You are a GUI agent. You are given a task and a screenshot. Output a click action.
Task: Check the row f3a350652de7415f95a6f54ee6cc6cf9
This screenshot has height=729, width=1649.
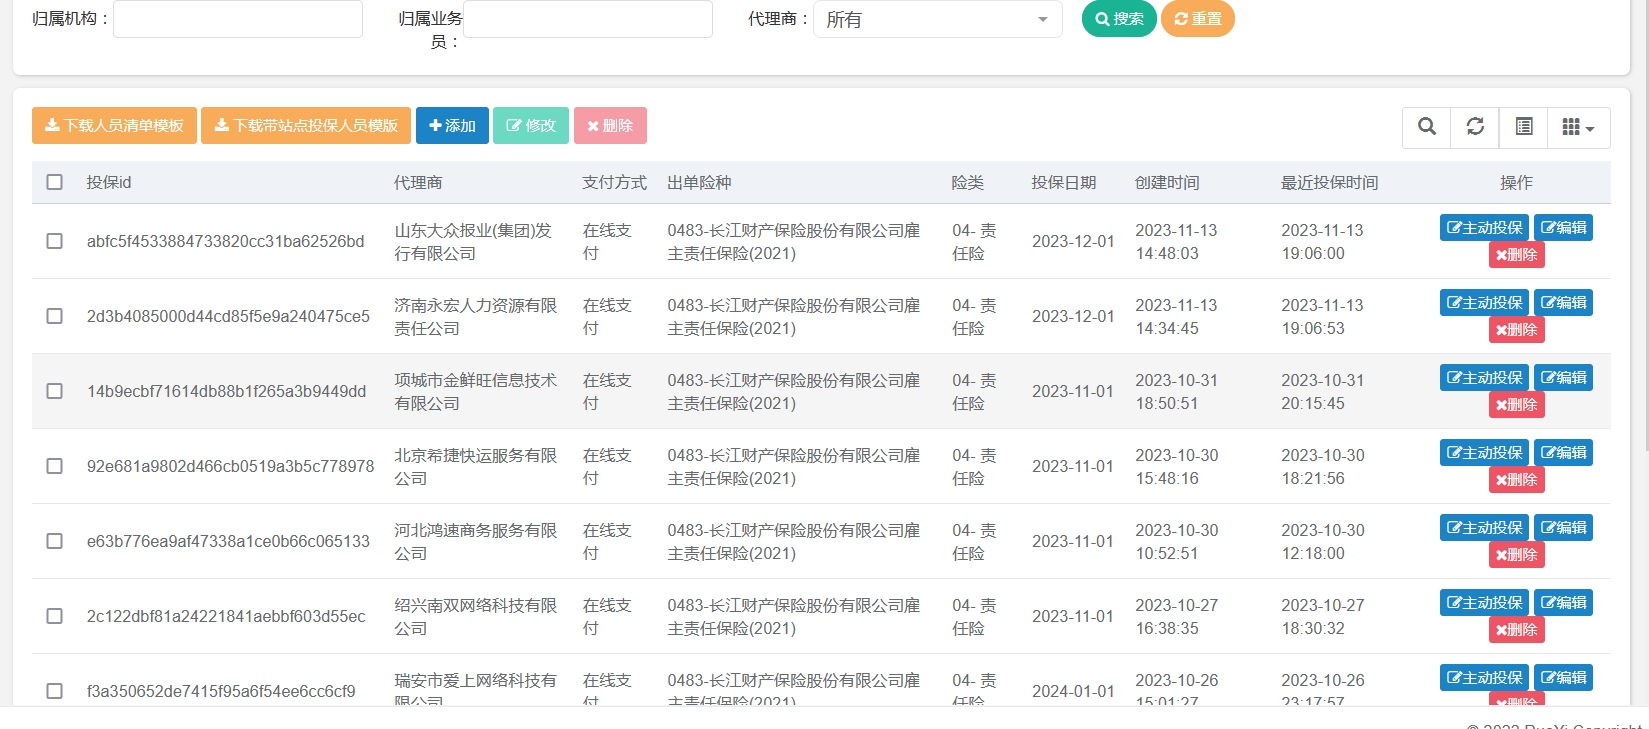pyautogui.click(x=54, y=691)
